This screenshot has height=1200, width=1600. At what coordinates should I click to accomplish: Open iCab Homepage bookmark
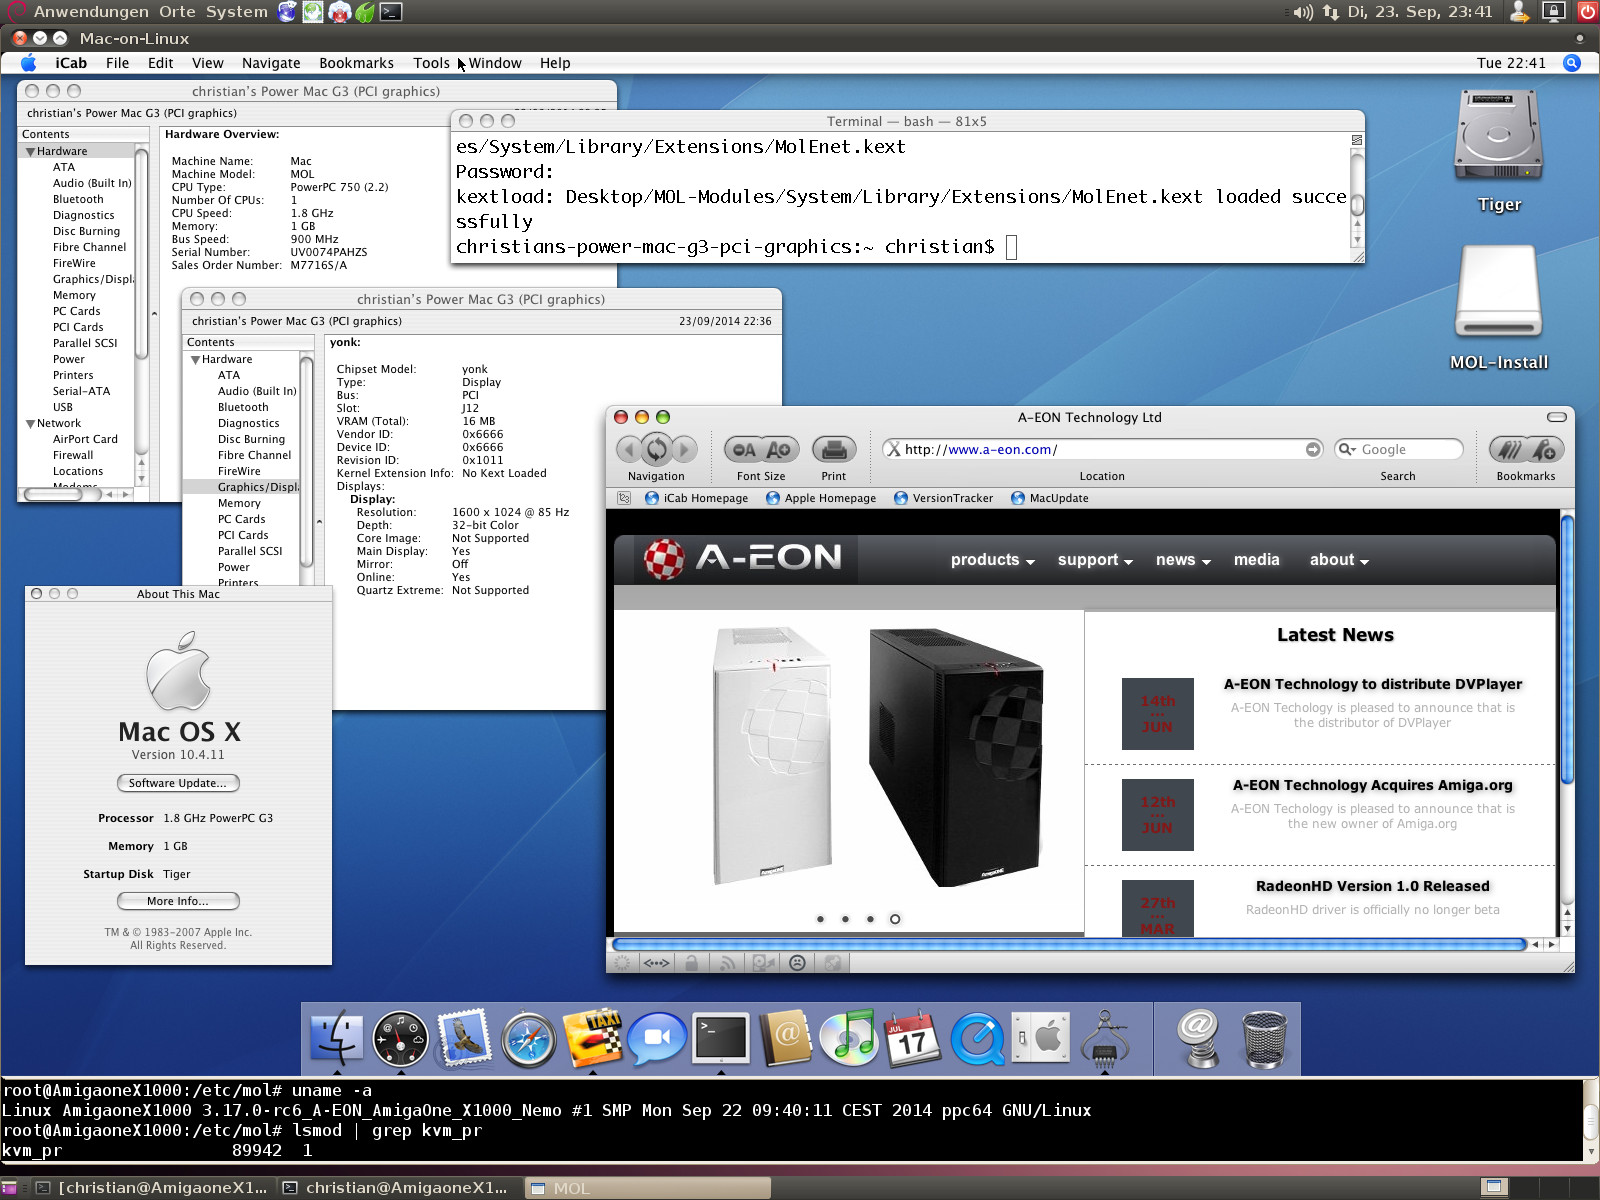[696, 498]
